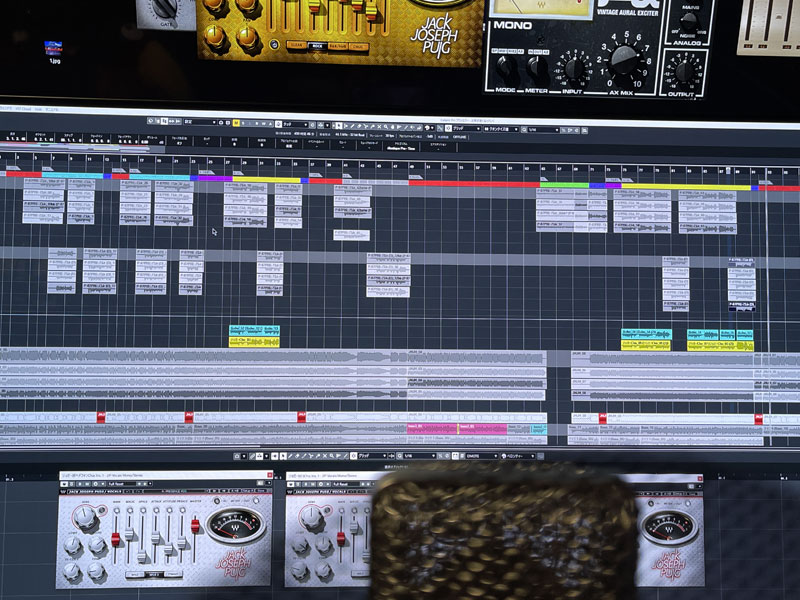Choose the Erase tool in the lower editor toolbar

coord(297,456)
